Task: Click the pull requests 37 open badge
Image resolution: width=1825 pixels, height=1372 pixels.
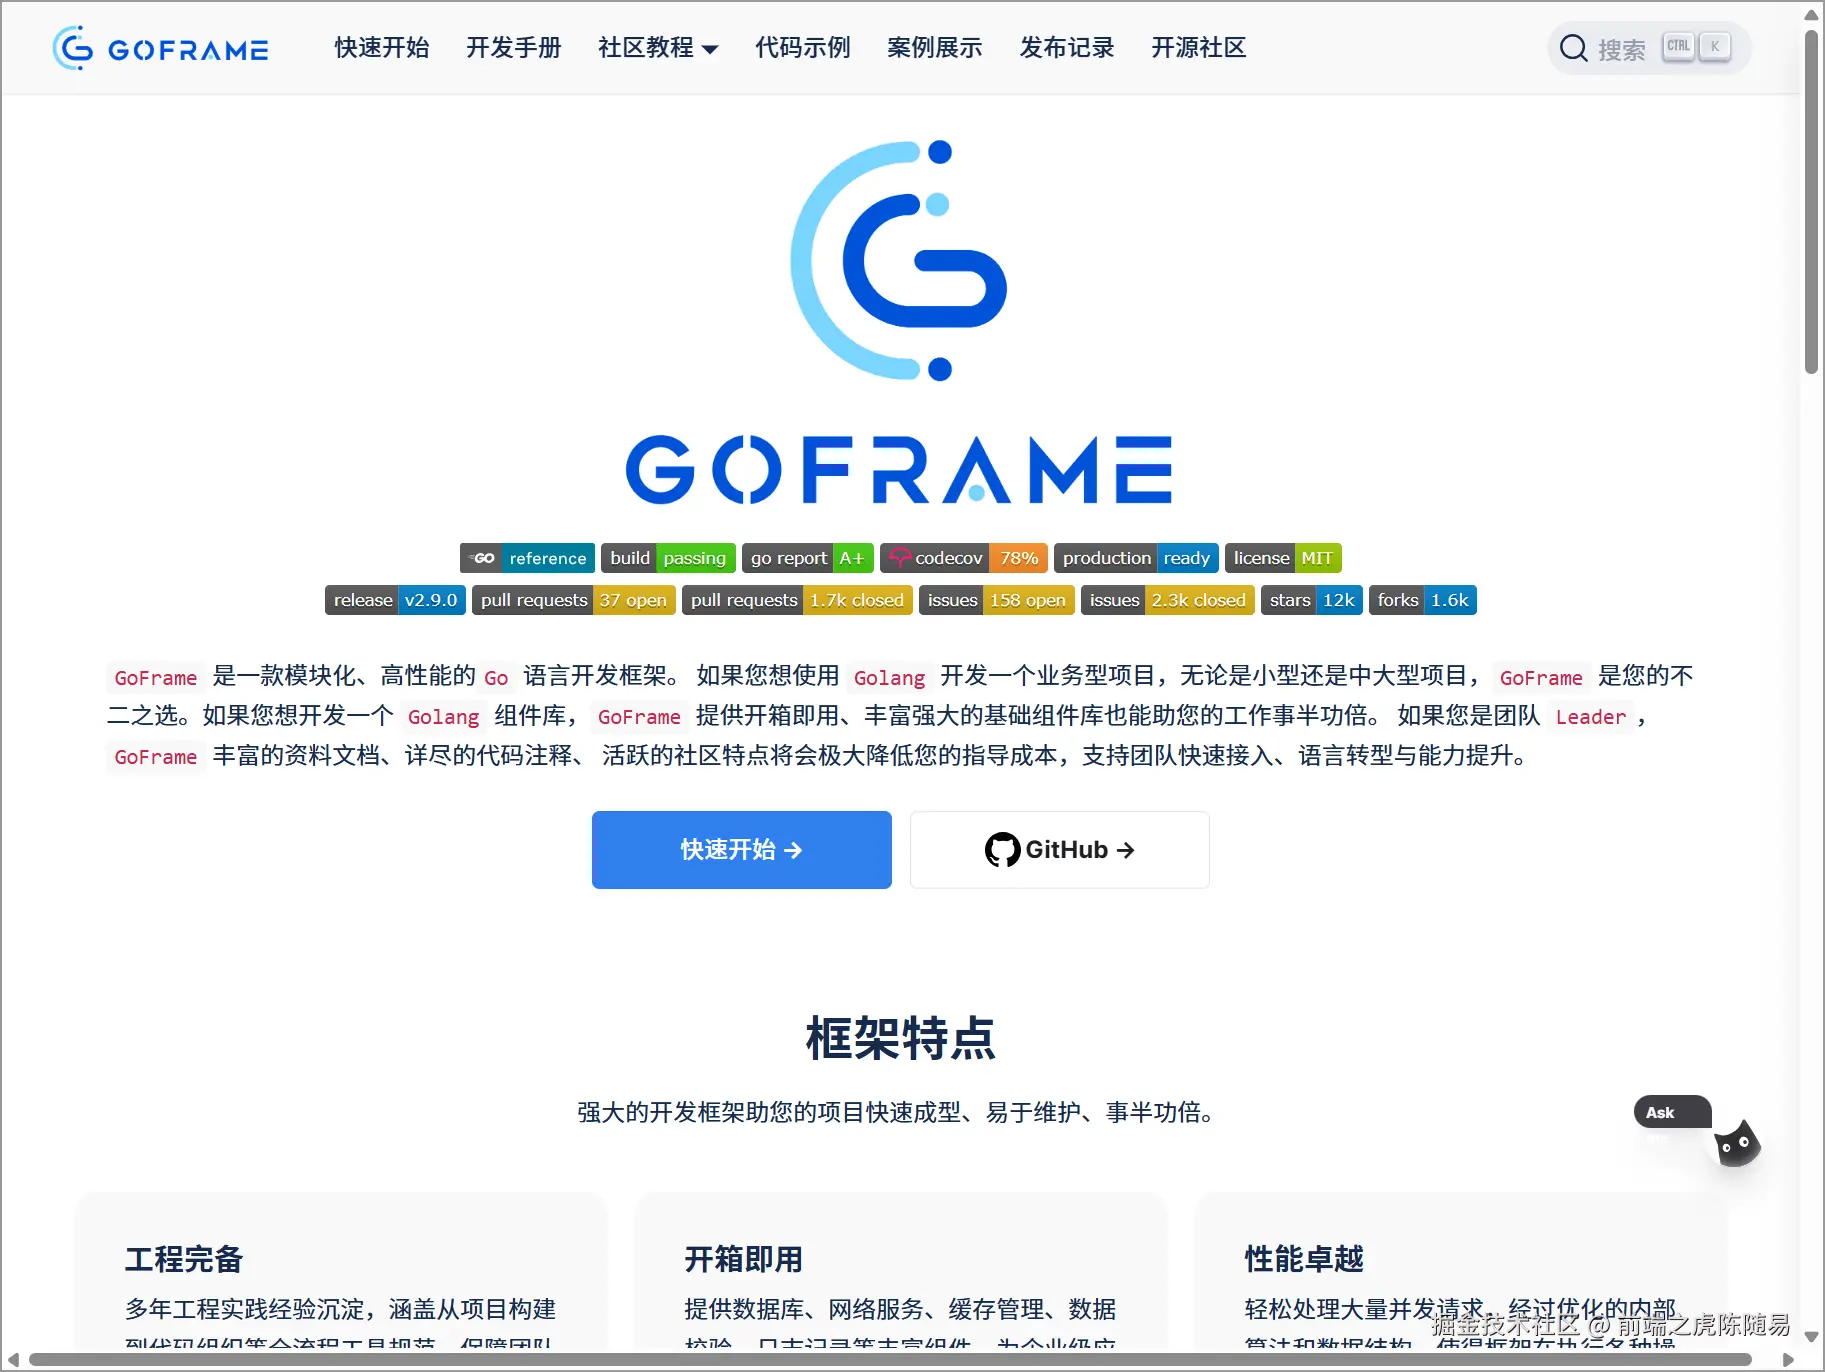Action: click(573, 600)
